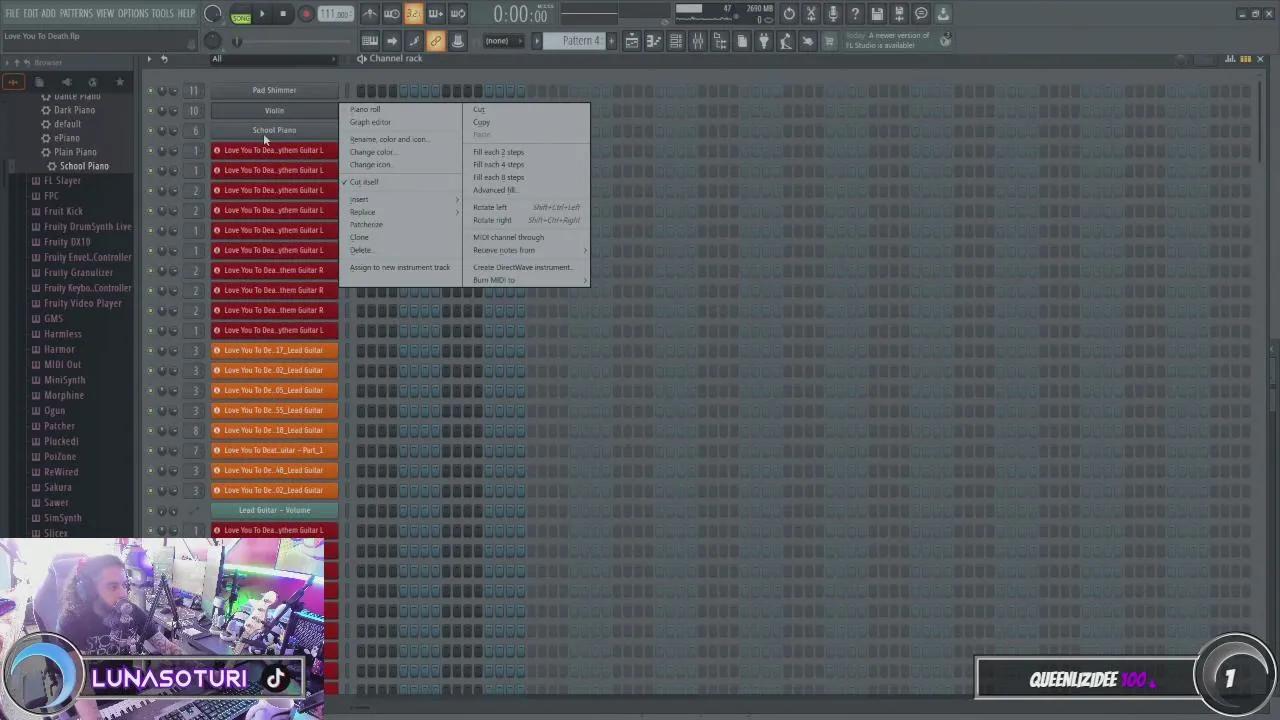Click the tempo 111 BPM field

tap(335, 14)
